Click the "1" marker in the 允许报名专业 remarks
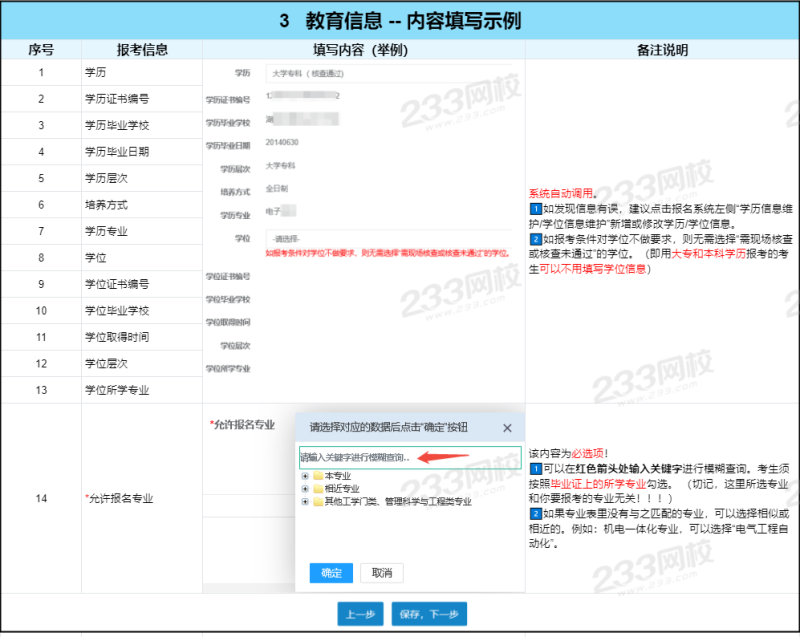Screen dimensions: 800x637 coord(534,470)
